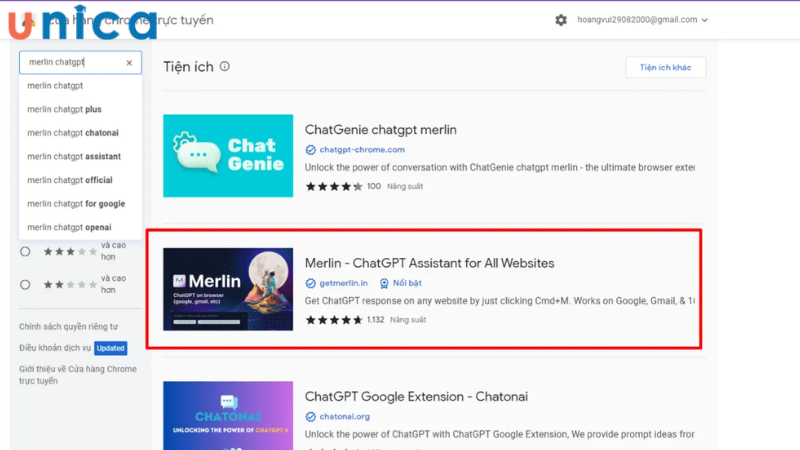This screenshot has width=800, height=450.
Task: Select the three-star and above rating filter
Action: pyautogui.click(x=25, y=252)
